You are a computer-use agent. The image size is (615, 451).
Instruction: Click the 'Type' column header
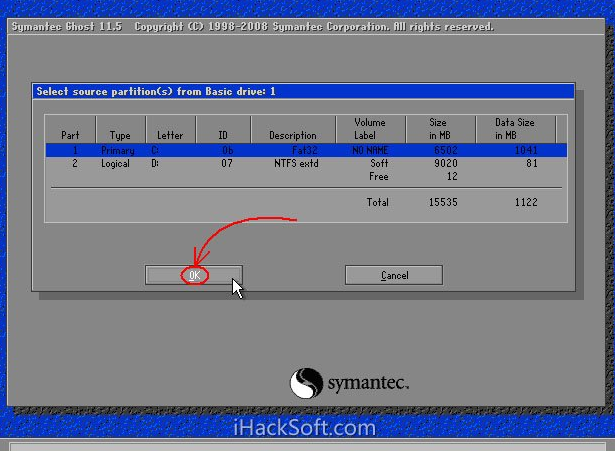coord(120,136)
